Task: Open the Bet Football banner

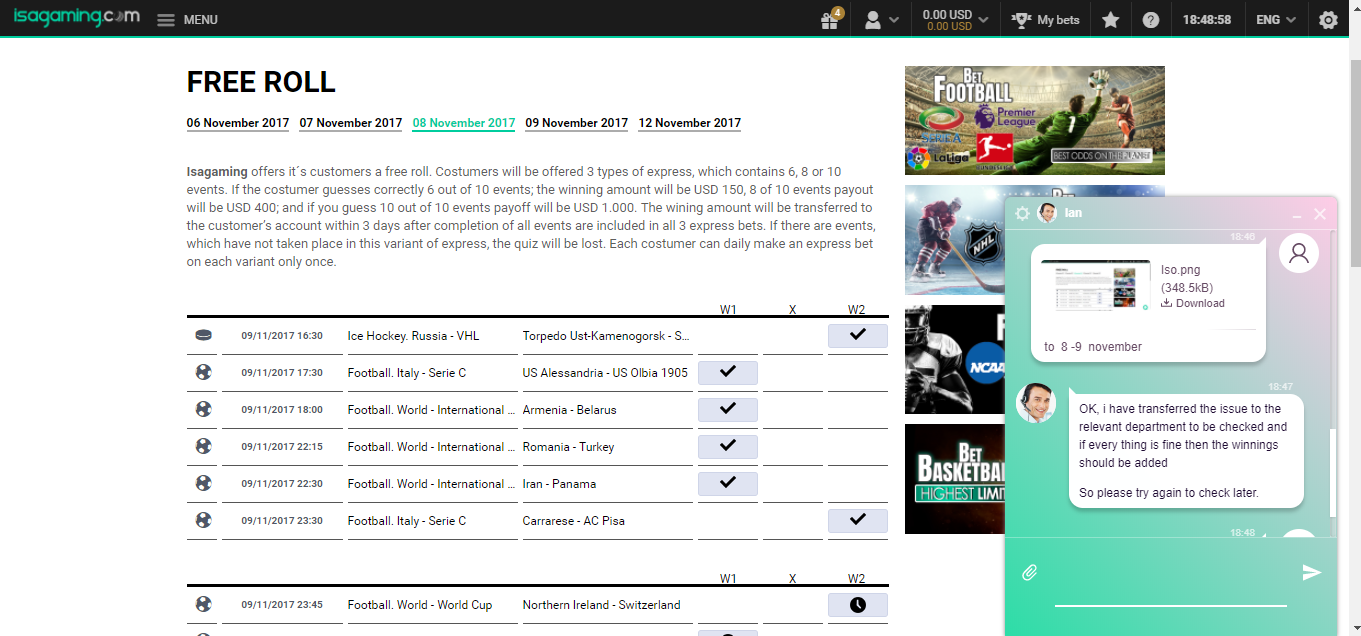Action: [1035, 120]
